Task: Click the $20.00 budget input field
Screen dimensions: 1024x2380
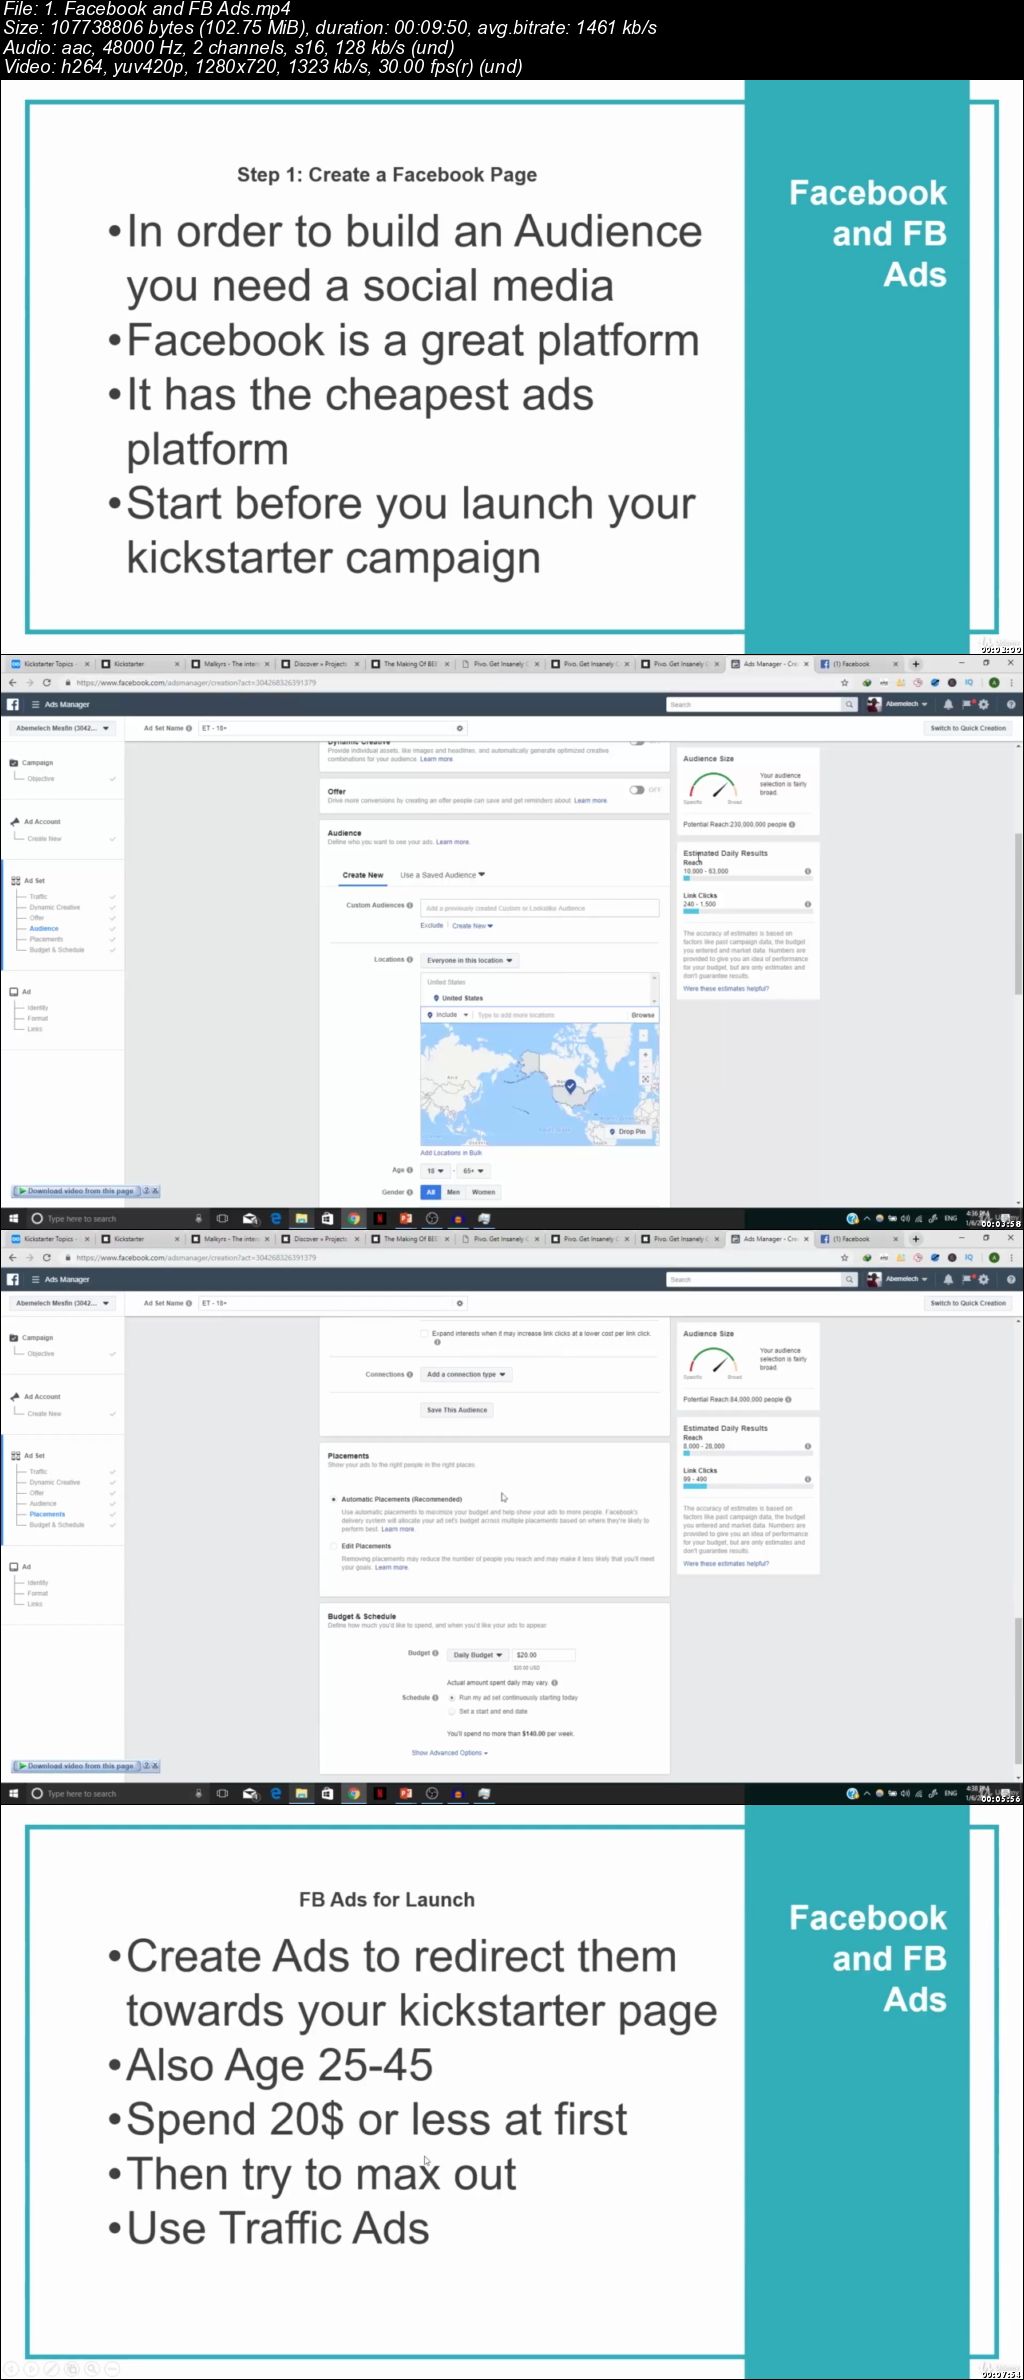Action: tap(543, 1655)
